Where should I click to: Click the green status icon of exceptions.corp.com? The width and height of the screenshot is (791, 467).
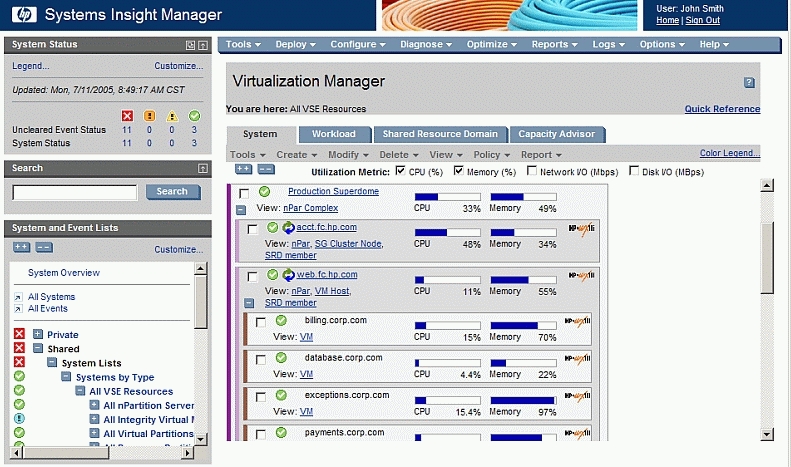[x=281, y=395]
